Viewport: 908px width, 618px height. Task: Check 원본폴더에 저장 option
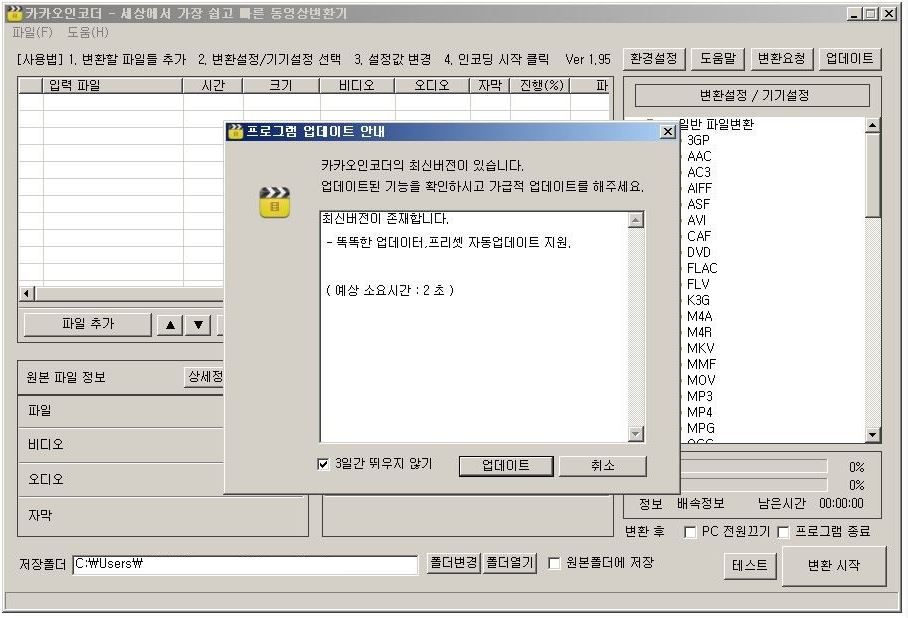(x=554, y=563)
